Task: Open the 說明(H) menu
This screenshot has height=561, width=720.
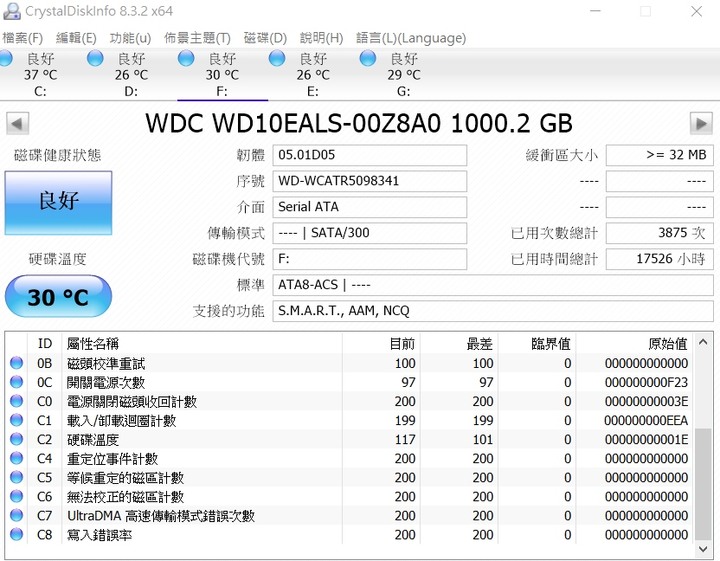Action: [x=321, y=38]
